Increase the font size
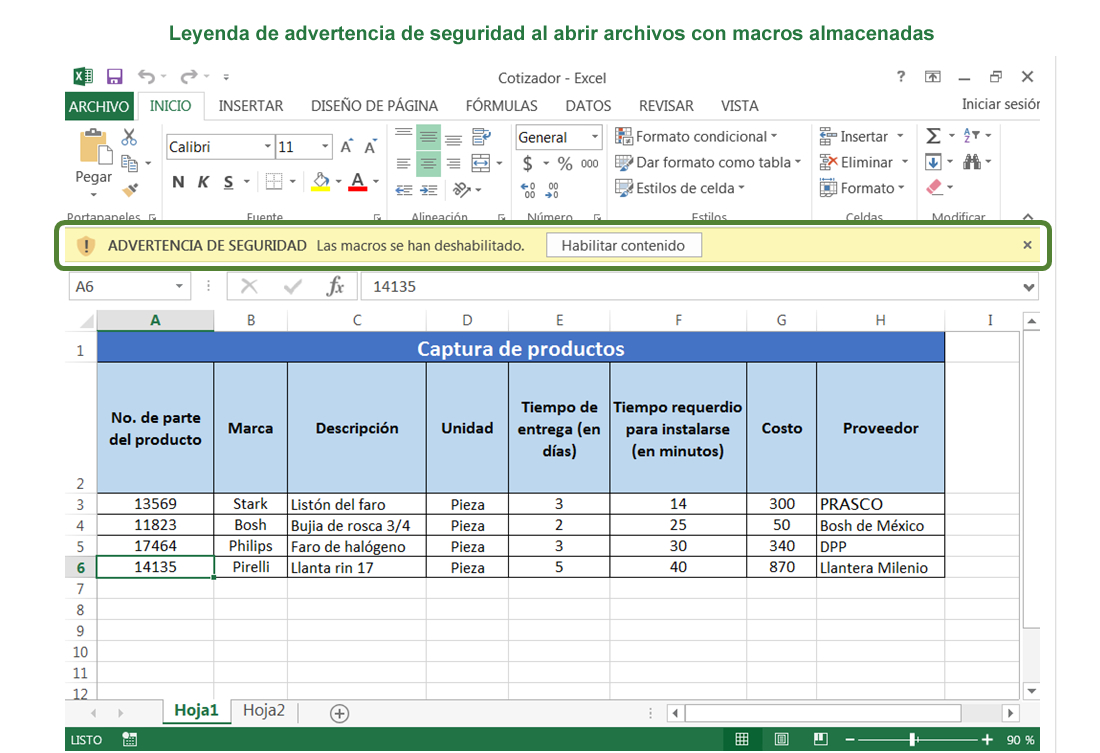Screen dimensions: 1100x753 pos(347,147)
